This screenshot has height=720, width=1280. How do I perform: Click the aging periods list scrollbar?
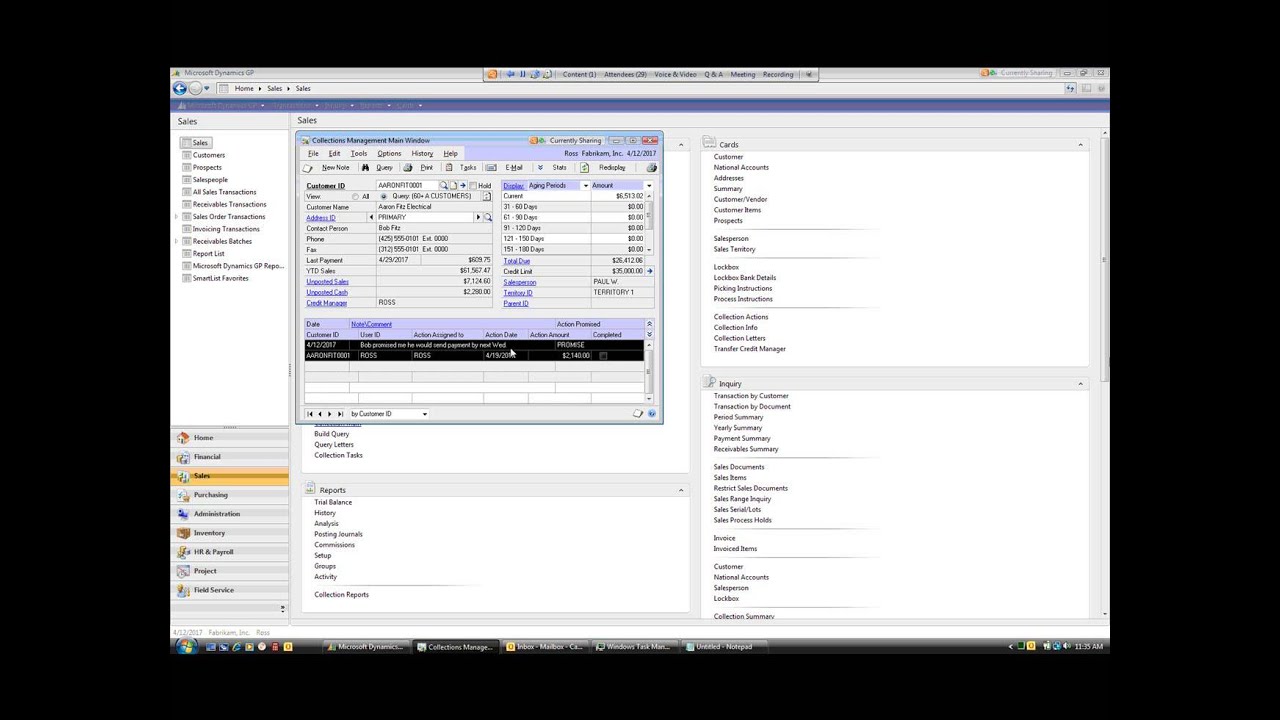pos(649,223)
